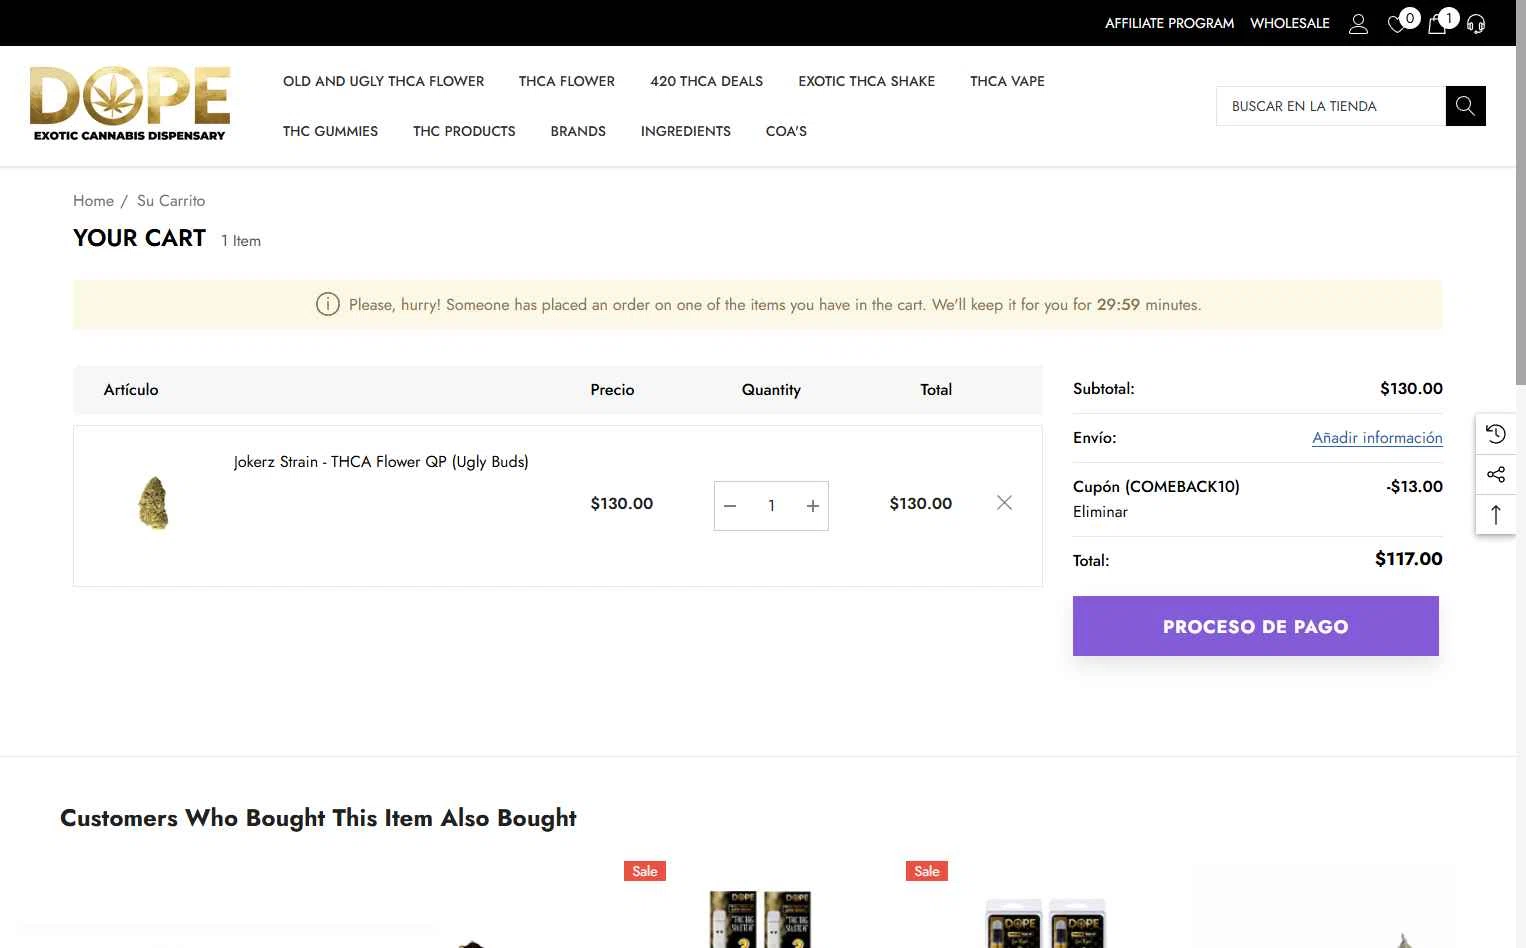
Task: Open 420 THCA Deals menu
Action: pyautogui.click(x=707, y=81)
